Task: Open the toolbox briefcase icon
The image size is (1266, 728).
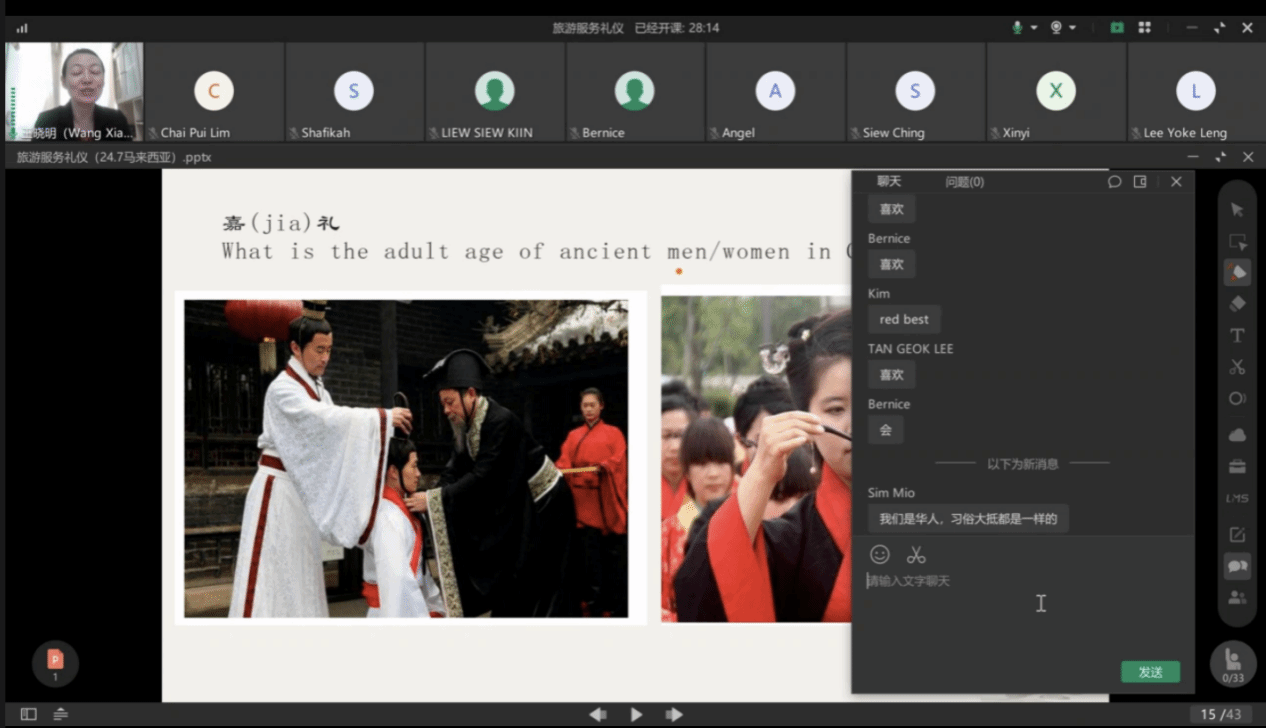Action: point(1237,467)
